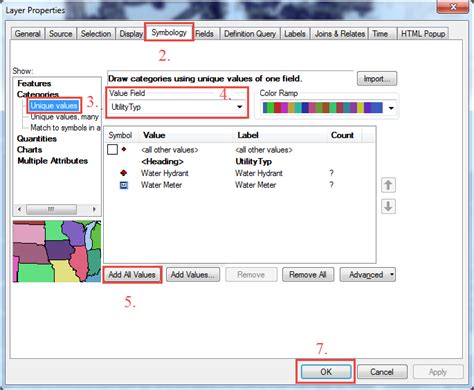Click the color ramp strip
Screen dimensions: 474x390
pos(323,108)
